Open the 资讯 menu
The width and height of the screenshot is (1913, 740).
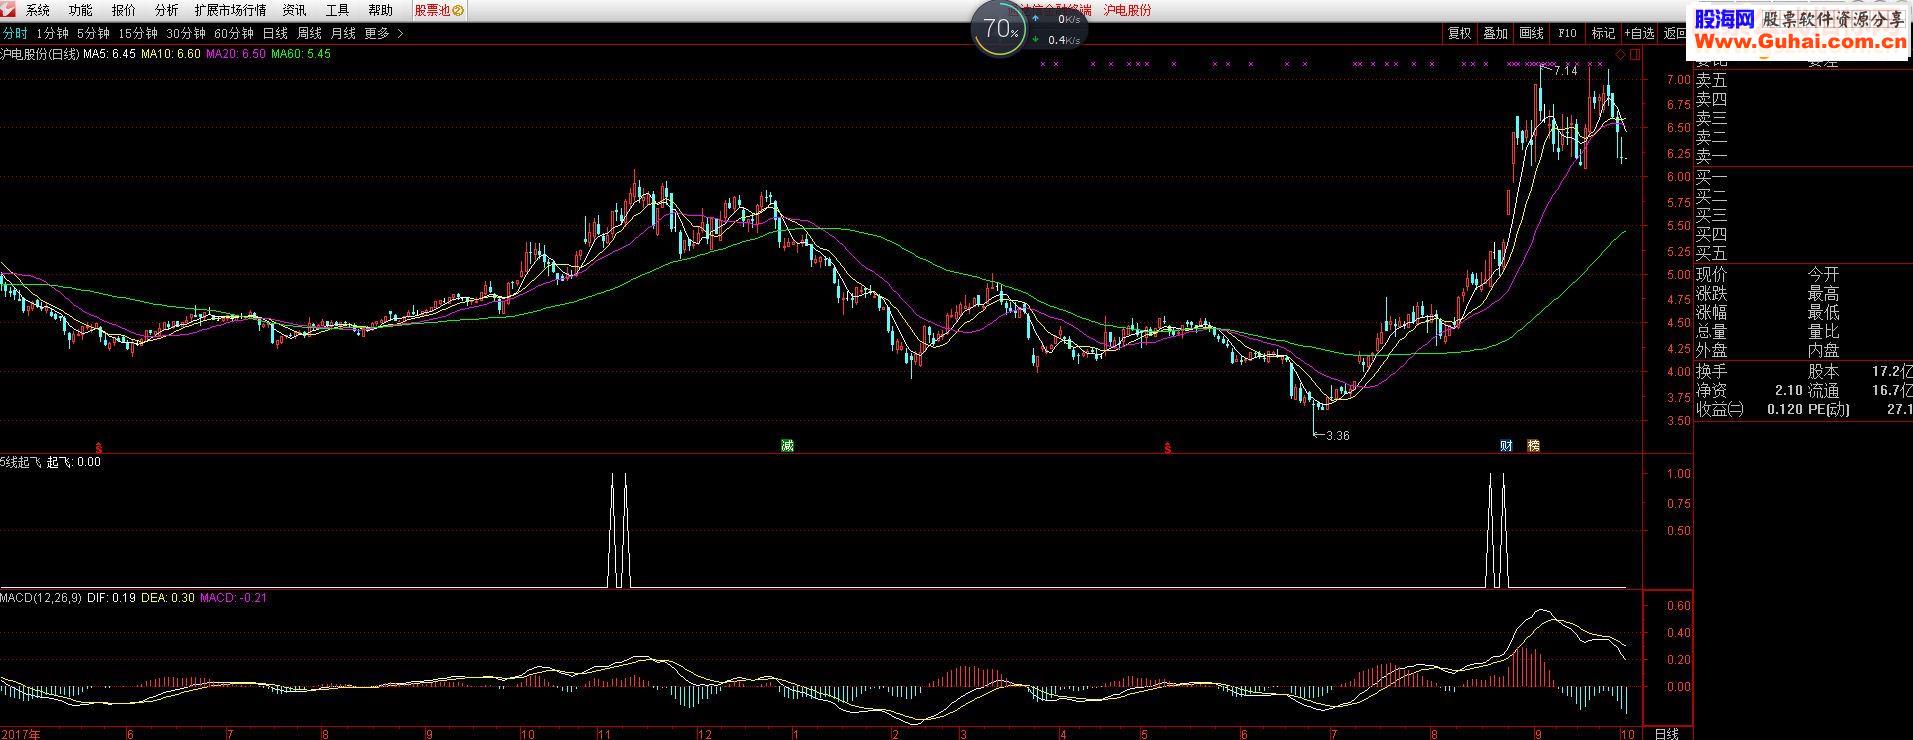click(x=294, y=10)
